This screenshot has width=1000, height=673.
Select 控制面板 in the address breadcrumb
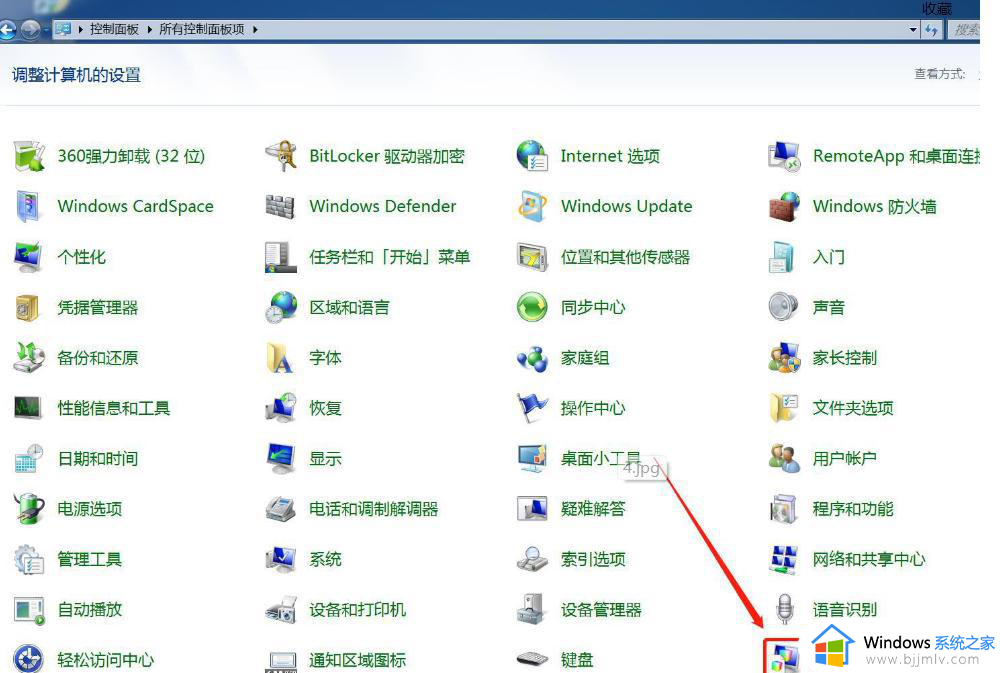pos(114,30)
